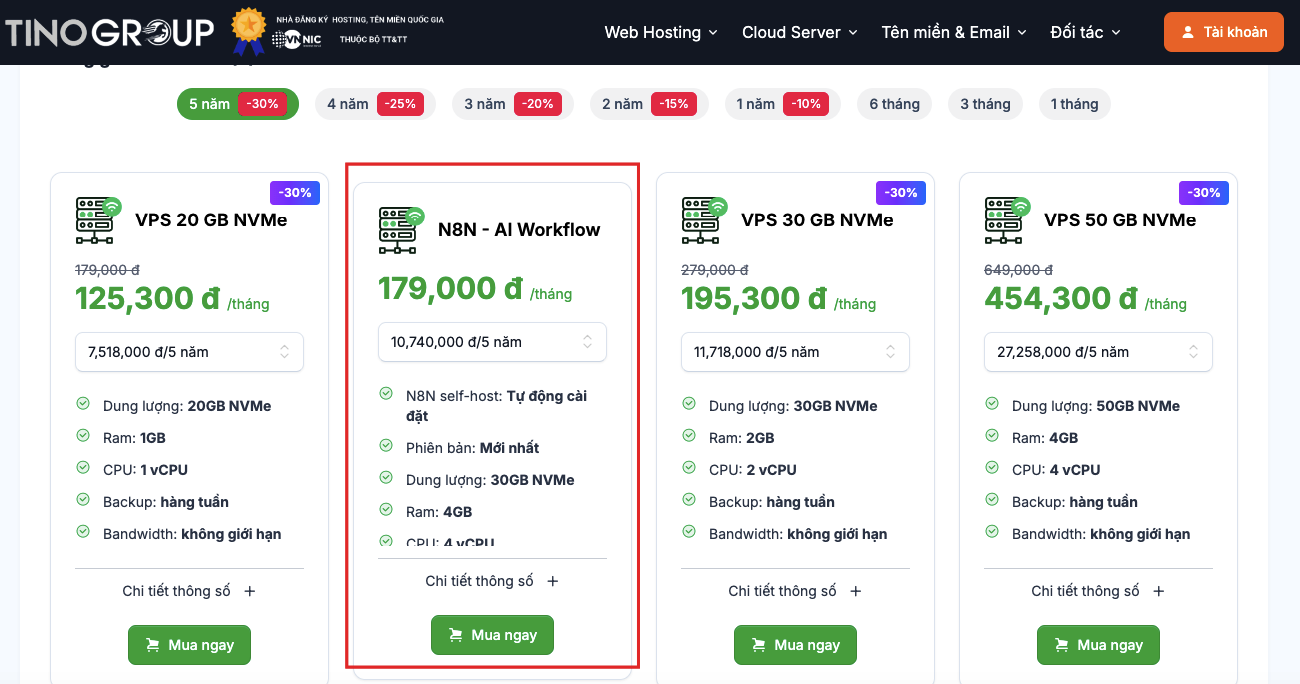Select the 3 năm billing period

512,104
